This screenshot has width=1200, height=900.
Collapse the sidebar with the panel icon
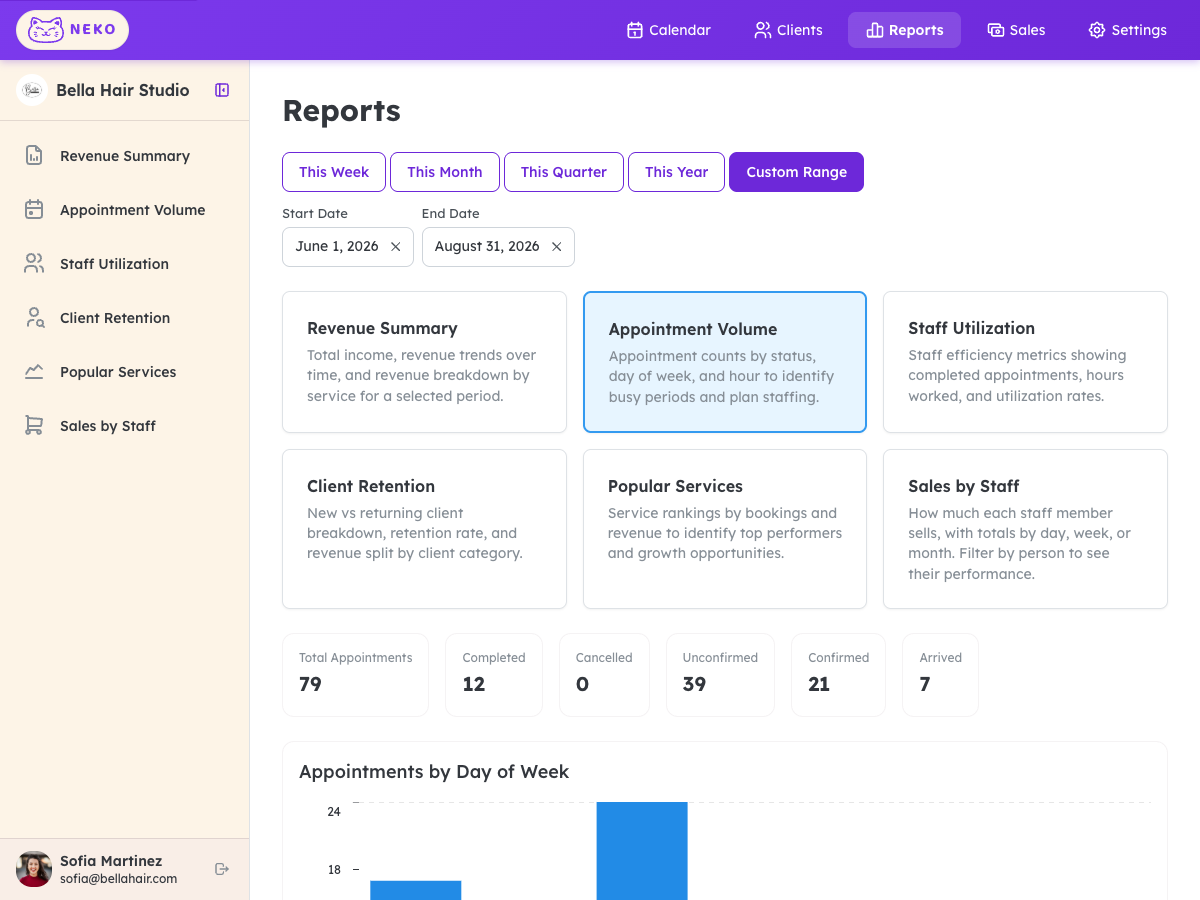pos(222,90)
